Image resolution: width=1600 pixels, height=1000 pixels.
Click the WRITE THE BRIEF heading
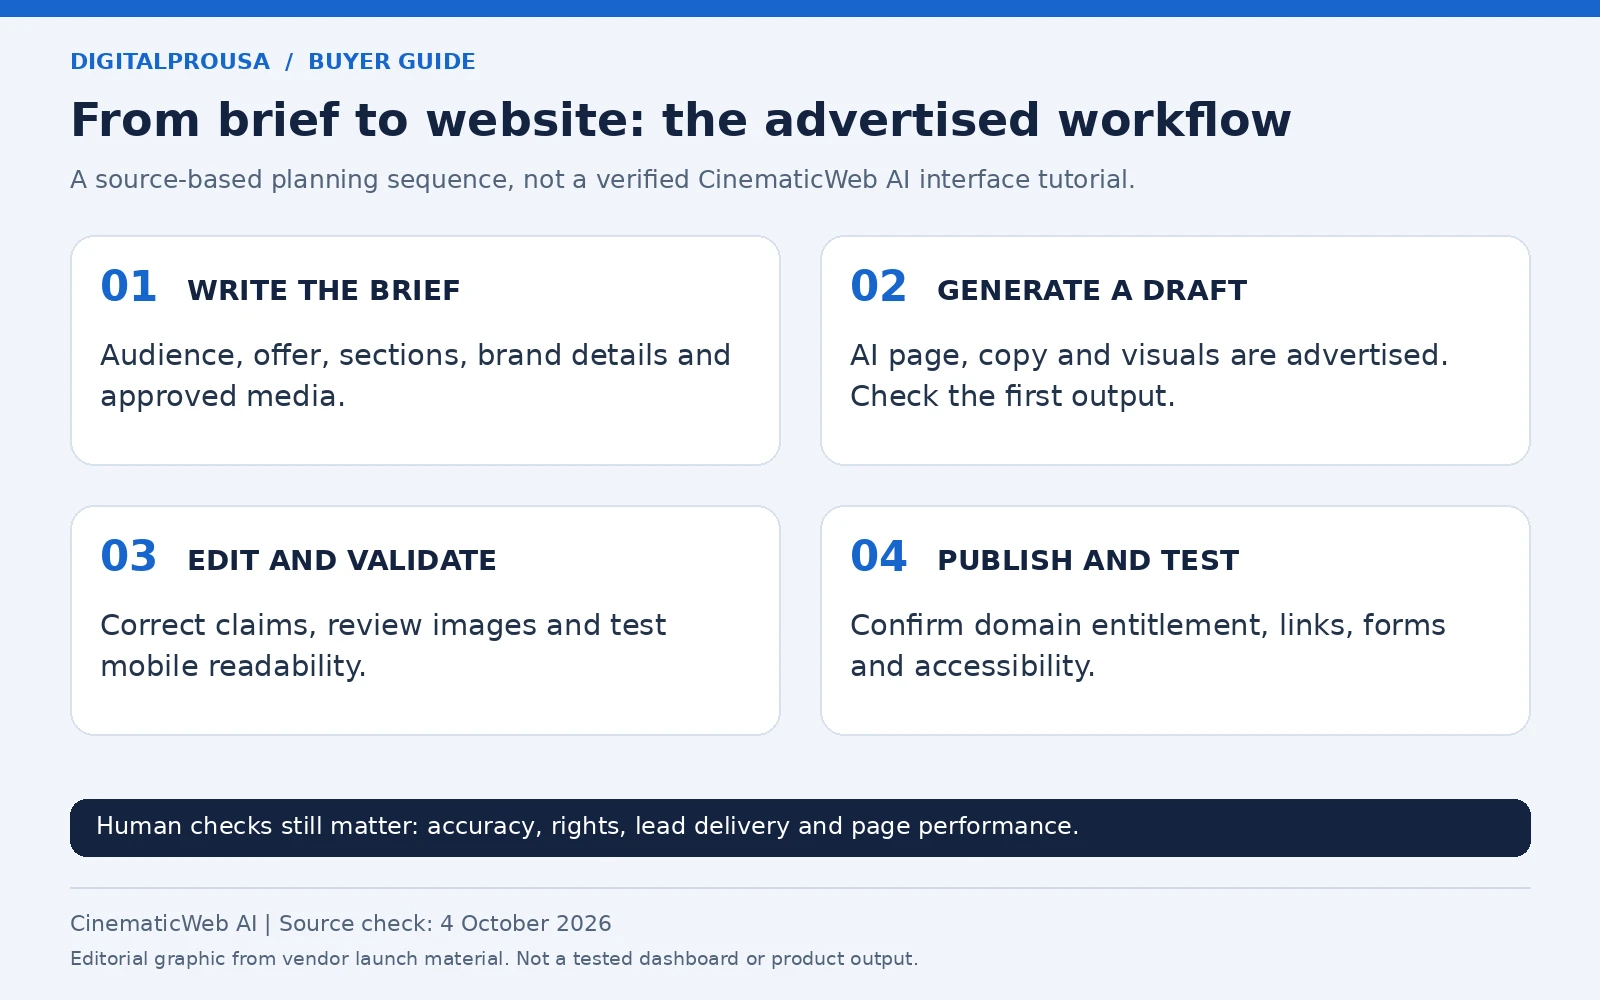point(324,290)
